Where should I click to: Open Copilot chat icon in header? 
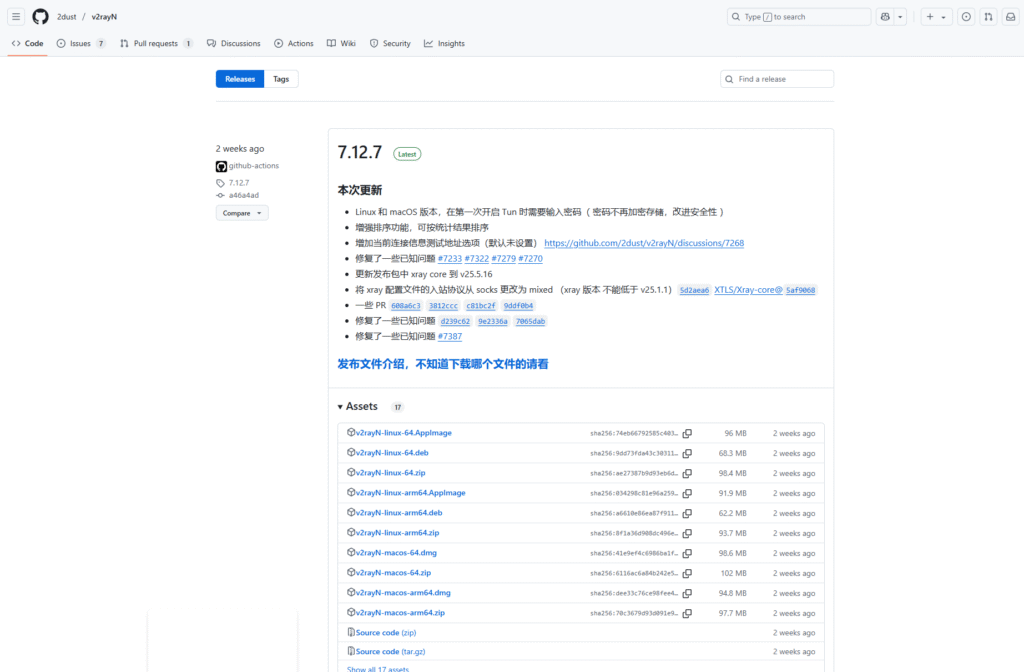click(885, 17)
